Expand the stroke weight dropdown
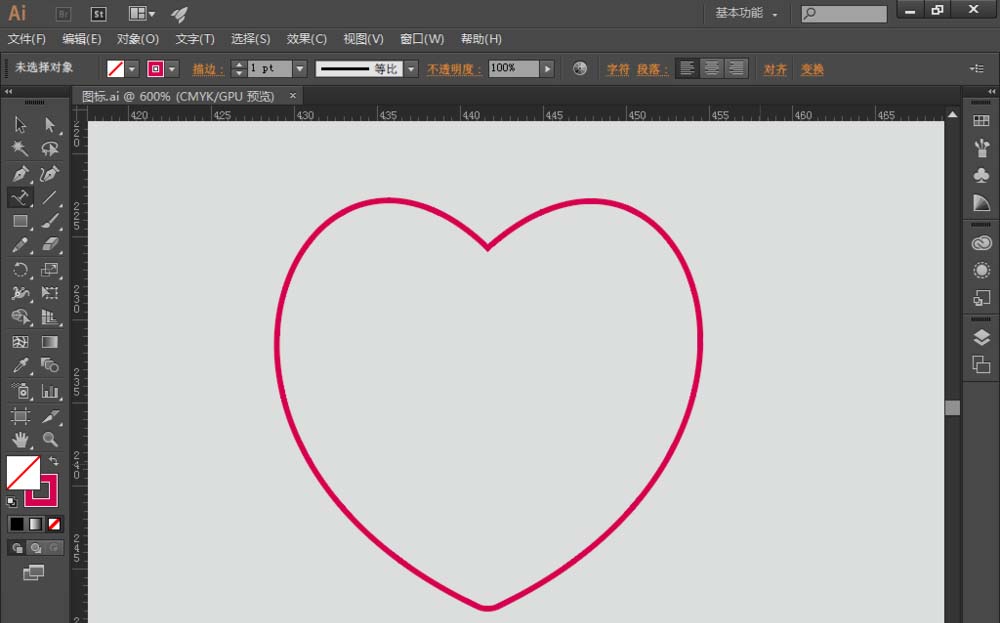The width and height of the screenshot is (1000, 623). point(299,69)
